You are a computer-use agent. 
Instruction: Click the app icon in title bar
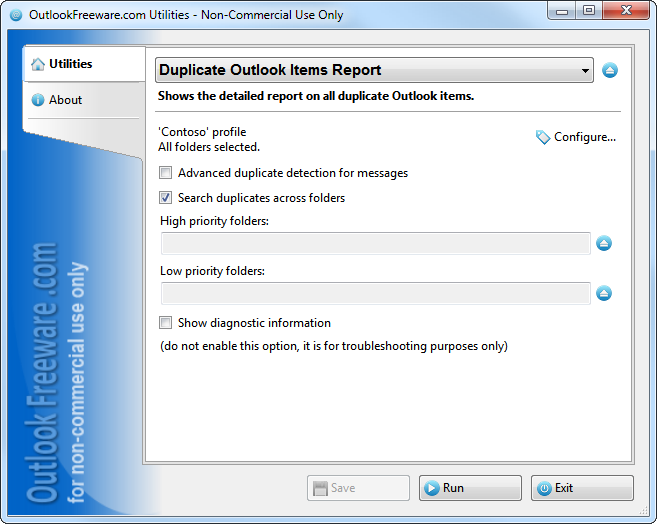16,15
